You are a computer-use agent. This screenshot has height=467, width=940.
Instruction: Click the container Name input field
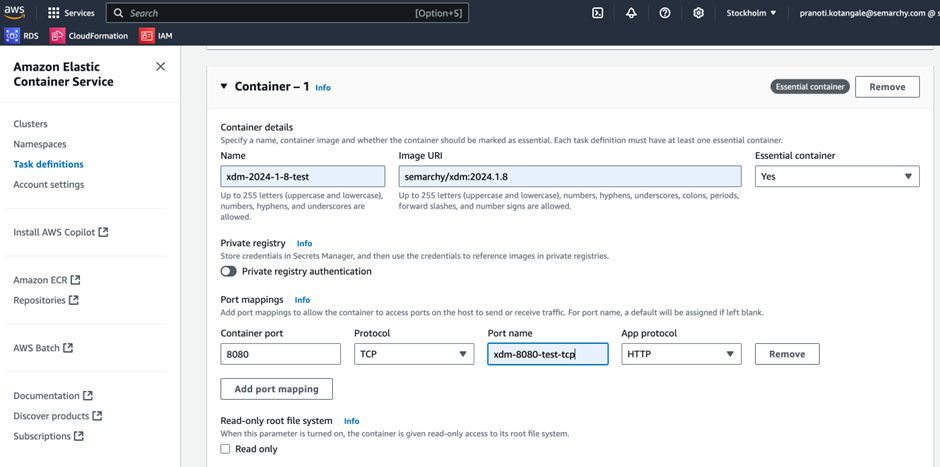(x=303, y=176)
